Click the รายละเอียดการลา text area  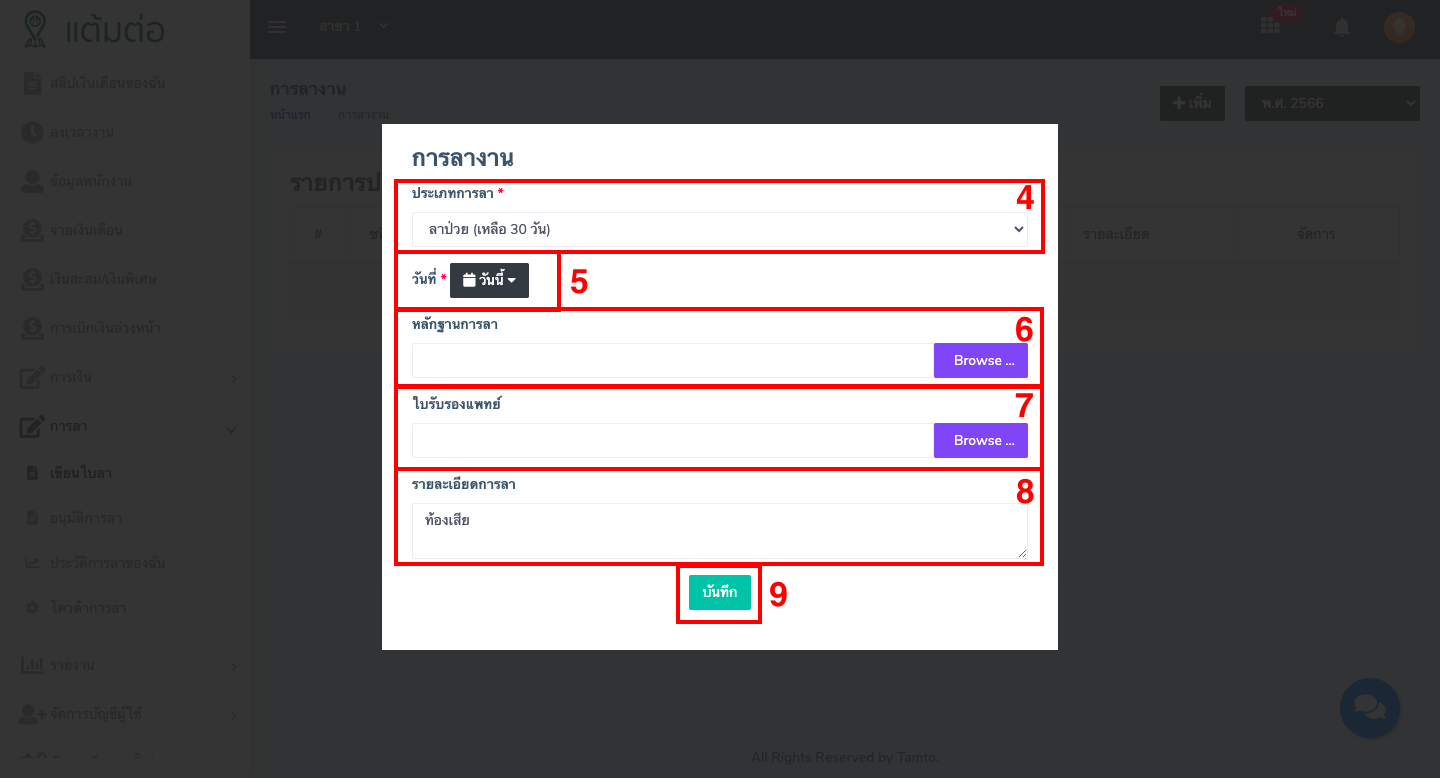tap(719, 530)
